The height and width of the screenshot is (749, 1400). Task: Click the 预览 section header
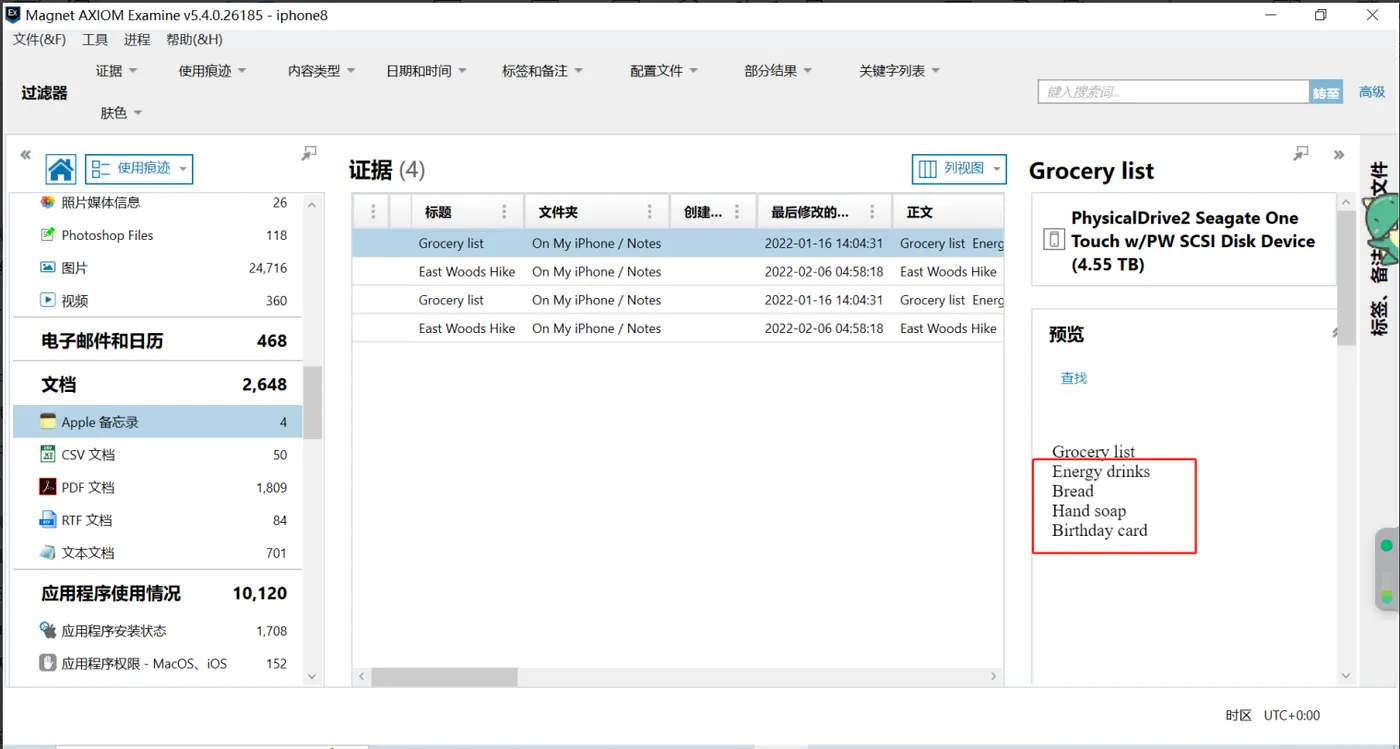pyautogui.click(x=1066, y=334)
